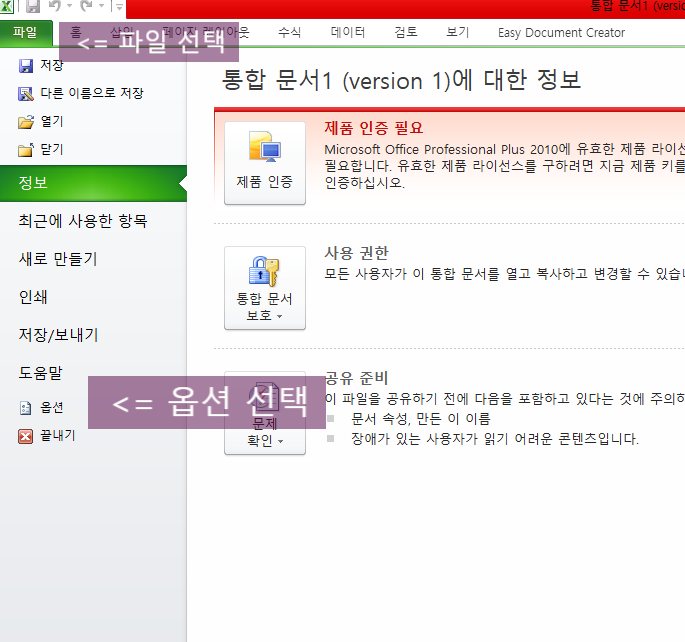This screenshot has height=642, width=685.
Task: Select the 정보 section
Action: point(93,183)
